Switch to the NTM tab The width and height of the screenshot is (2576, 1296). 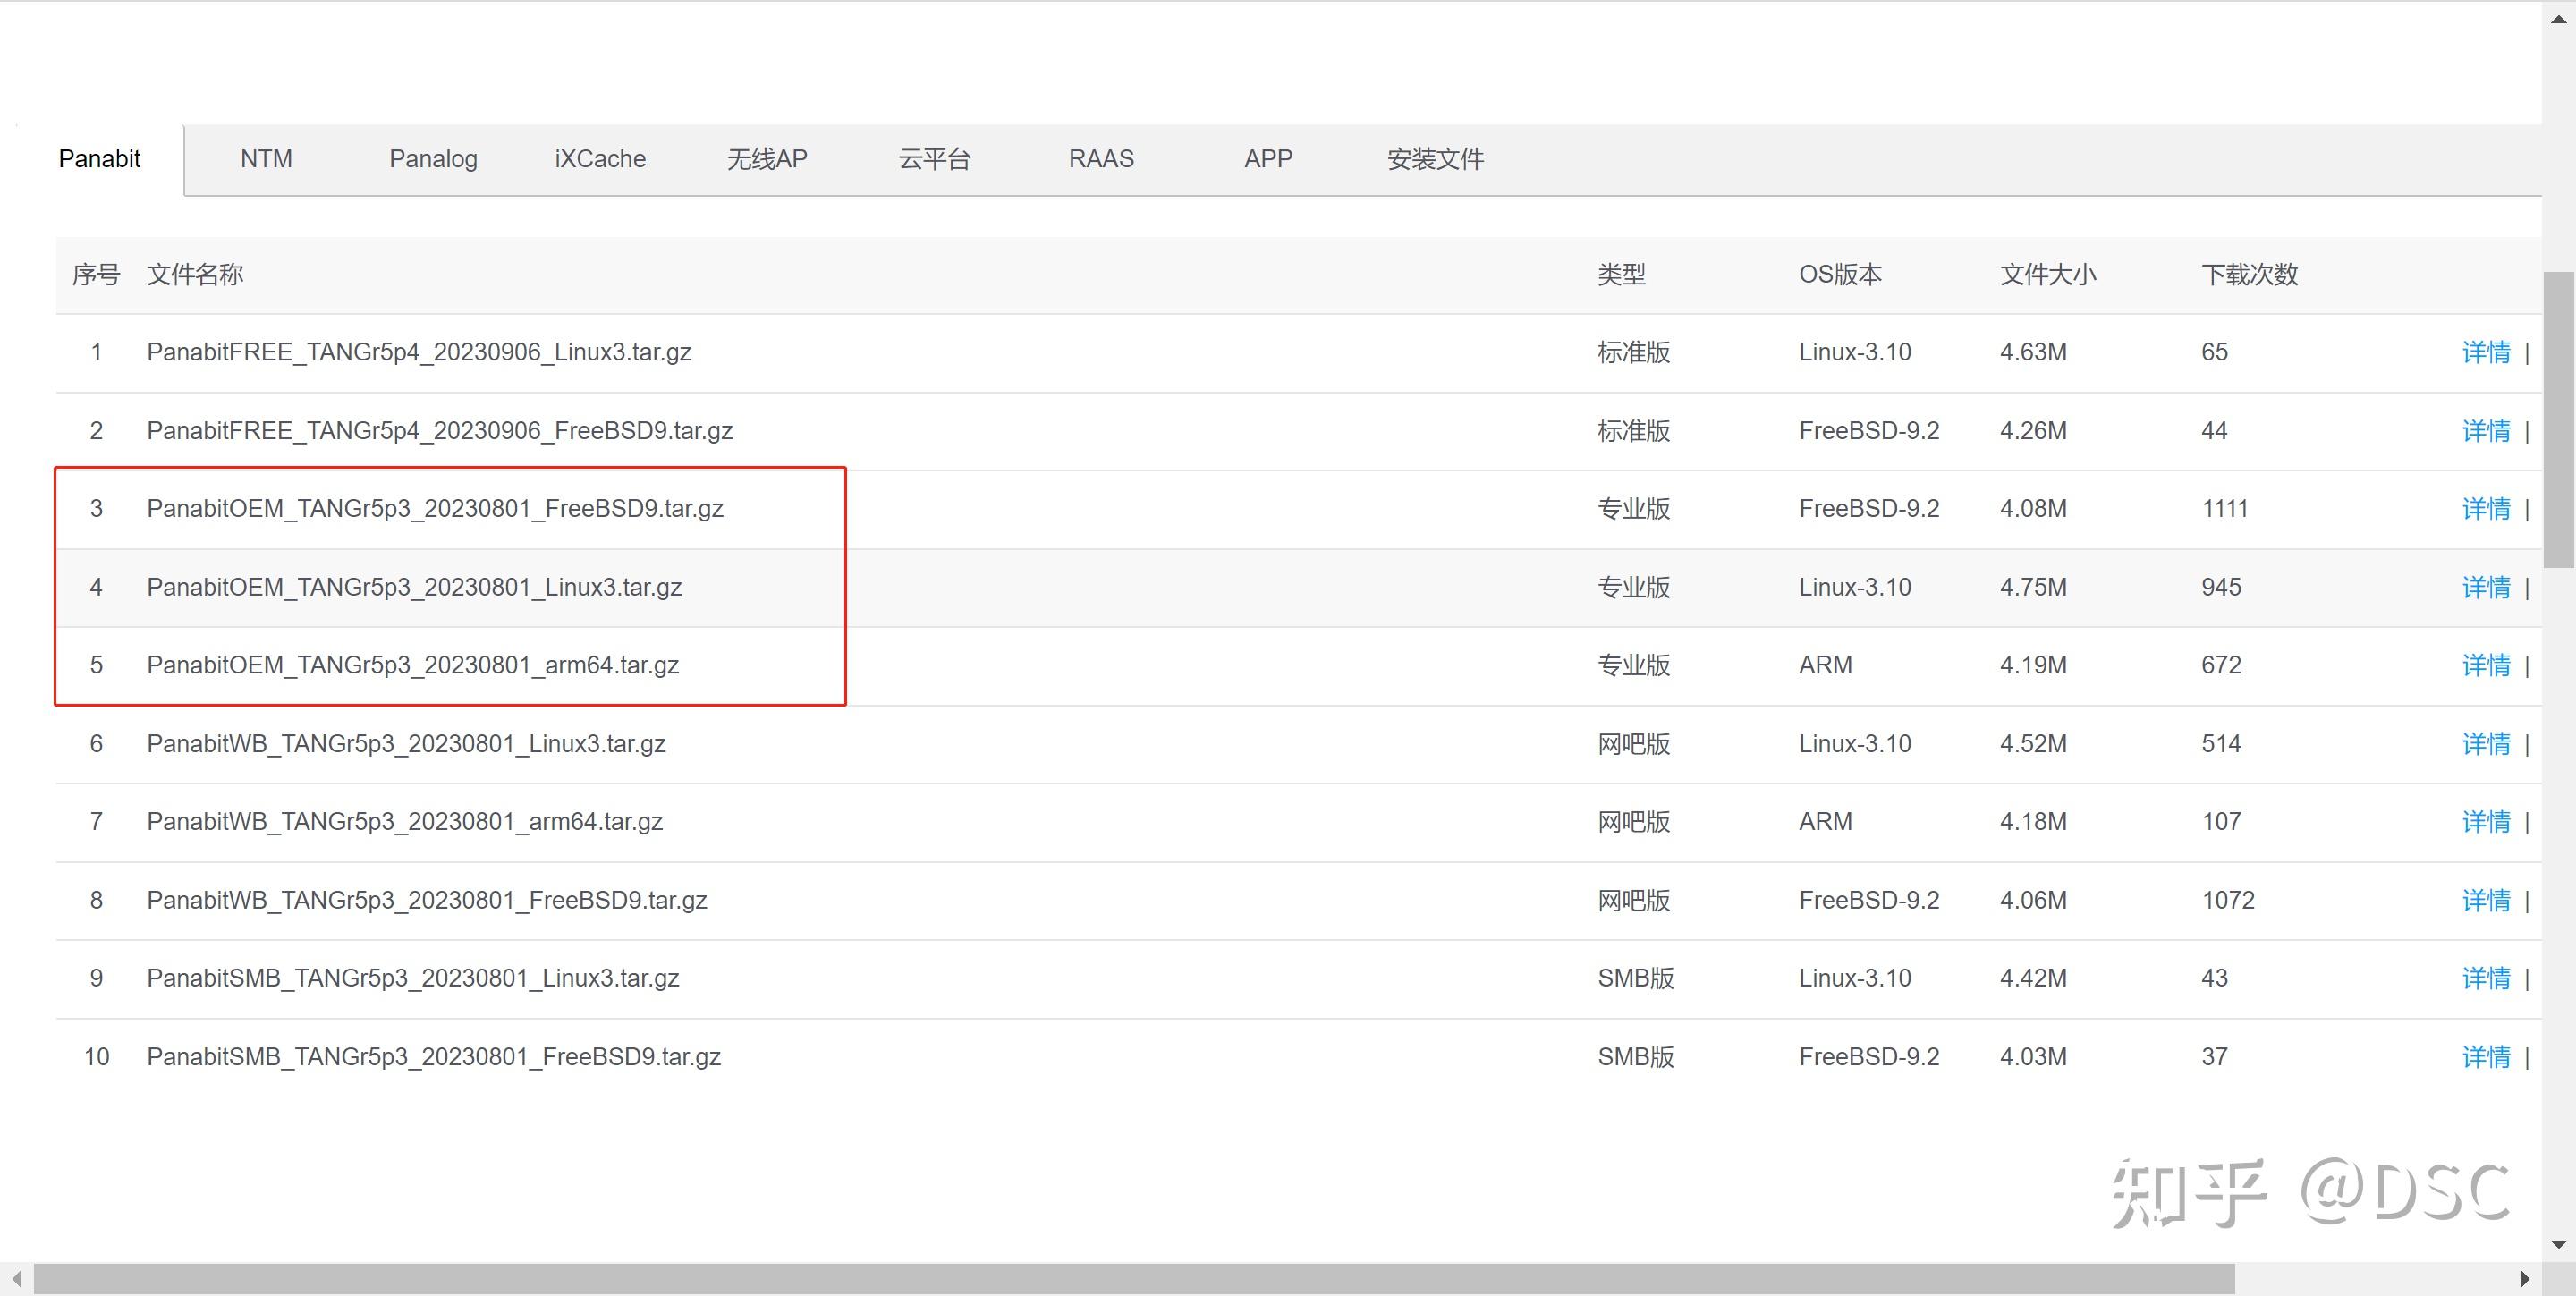point(266,159)
